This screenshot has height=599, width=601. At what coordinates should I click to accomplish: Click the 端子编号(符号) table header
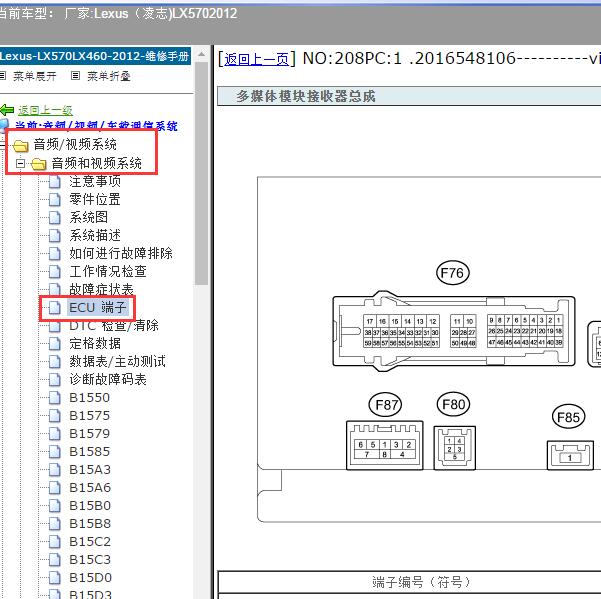click(420, 582)
